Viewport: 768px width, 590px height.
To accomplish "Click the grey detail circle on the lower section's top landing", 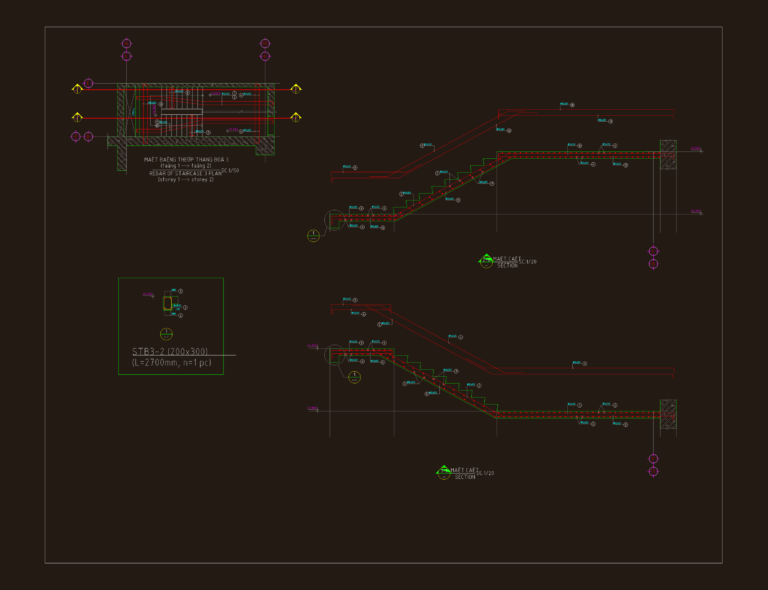I will [x=335, y=354].
